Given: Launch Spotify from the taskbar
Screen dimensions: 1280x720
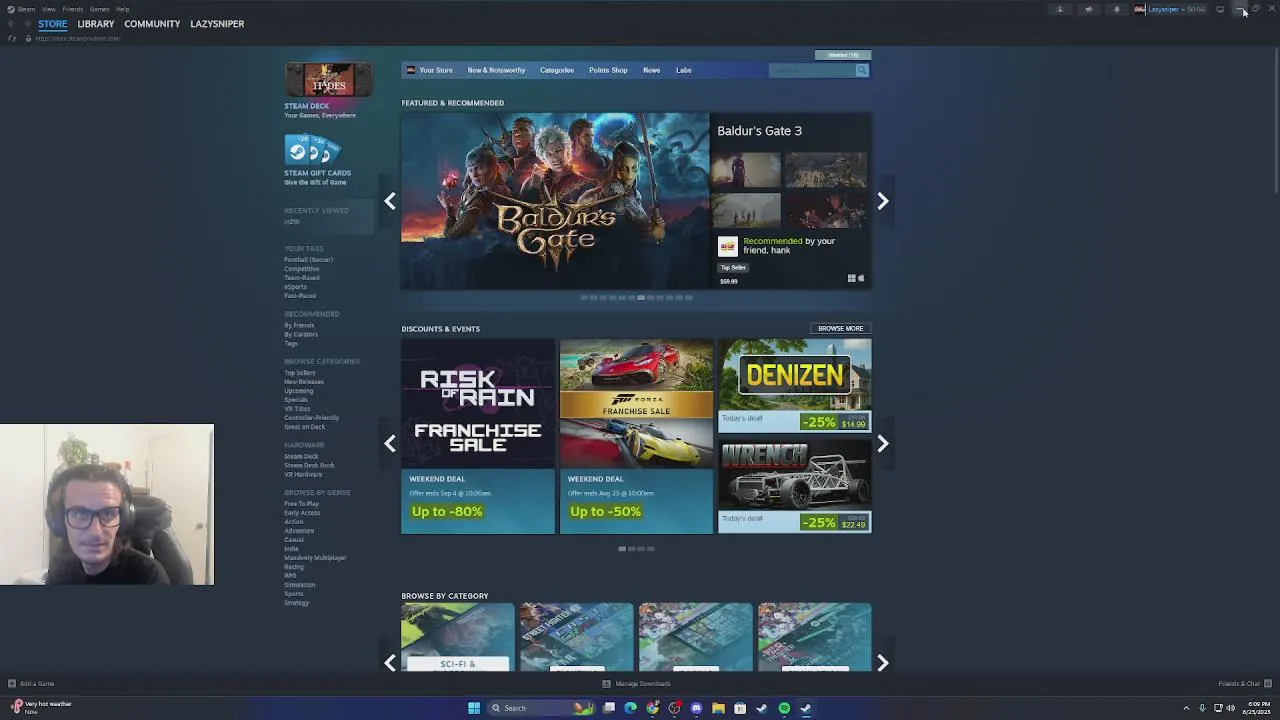Looking at the screenshot, I should pyautogui.click(x=784, y=708).
